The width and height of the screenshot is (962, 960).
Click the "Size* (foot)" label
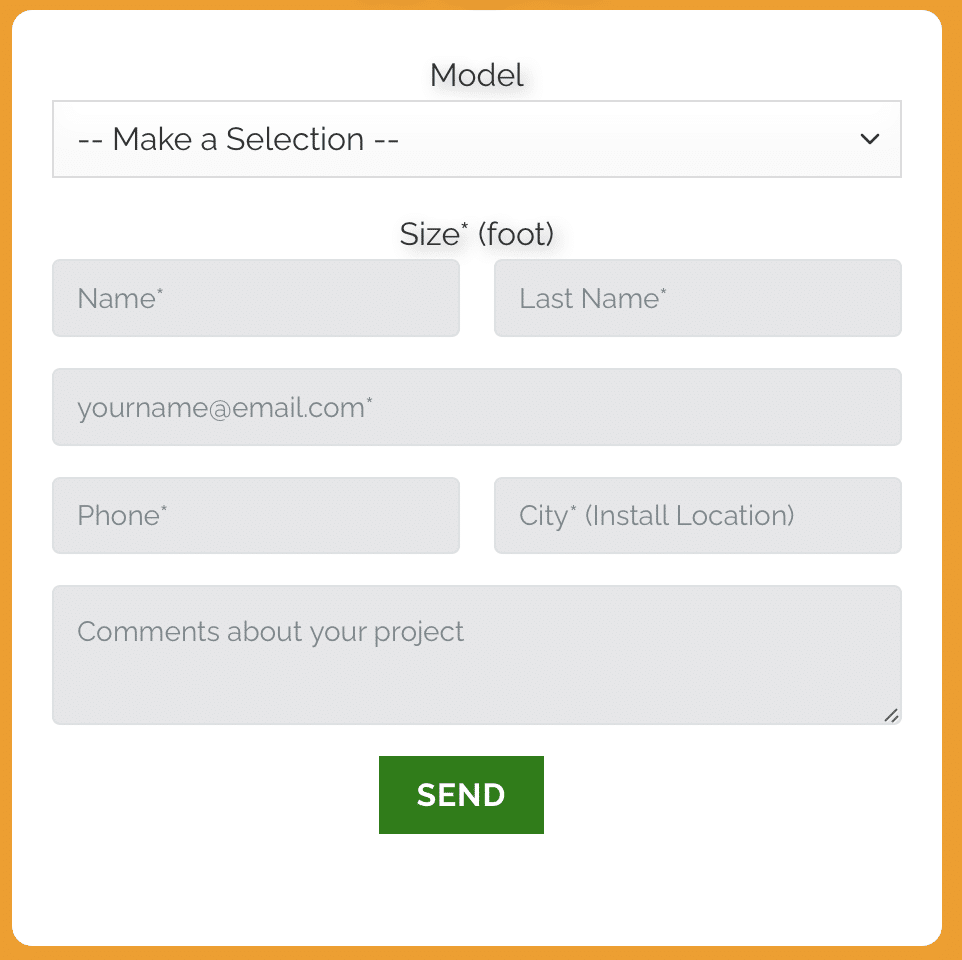point(476,234)
